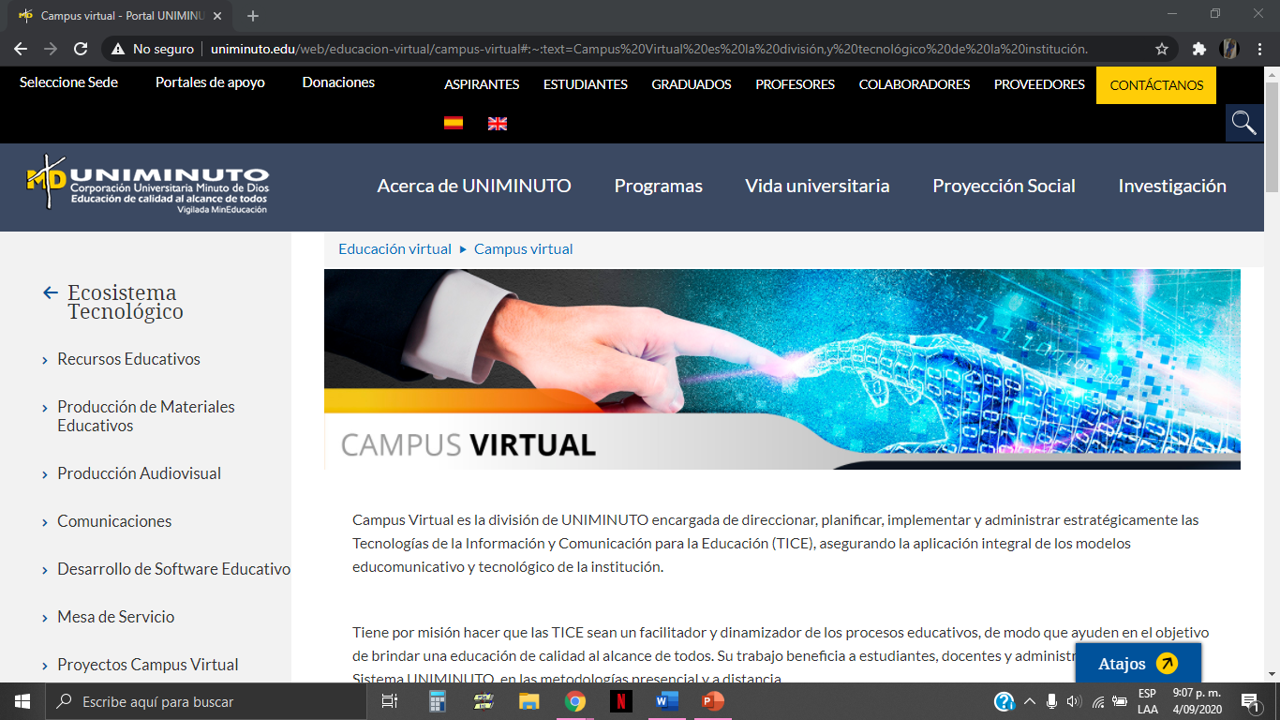This screenshot has width=1280, height=720.
Task: Show hidden tray icons chevron
Action: [1030, 701]
